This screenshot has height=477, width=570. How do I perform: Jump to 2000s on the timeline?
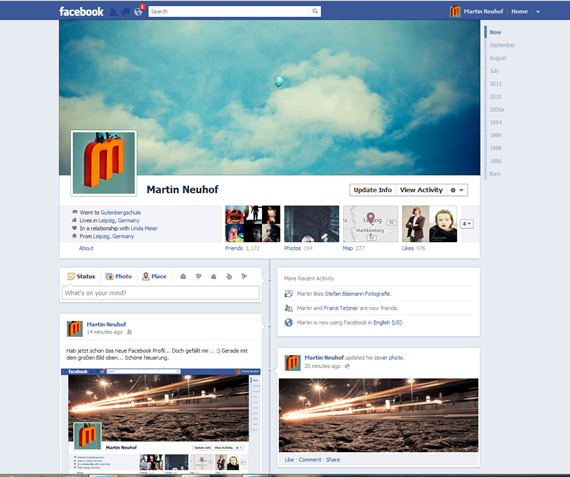point(497,109)
